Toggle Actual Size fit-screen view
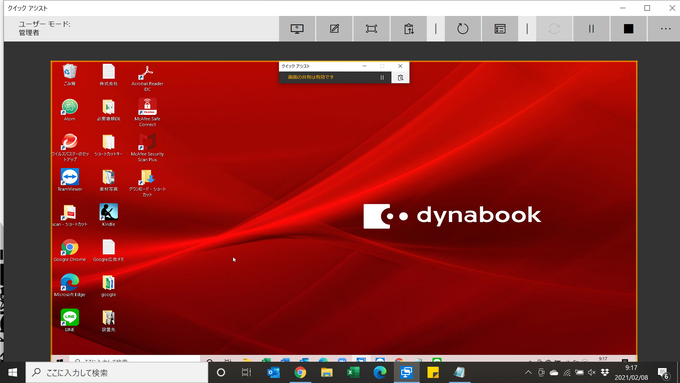The width and height of the screenshot is (680, 383). point(371,29)
